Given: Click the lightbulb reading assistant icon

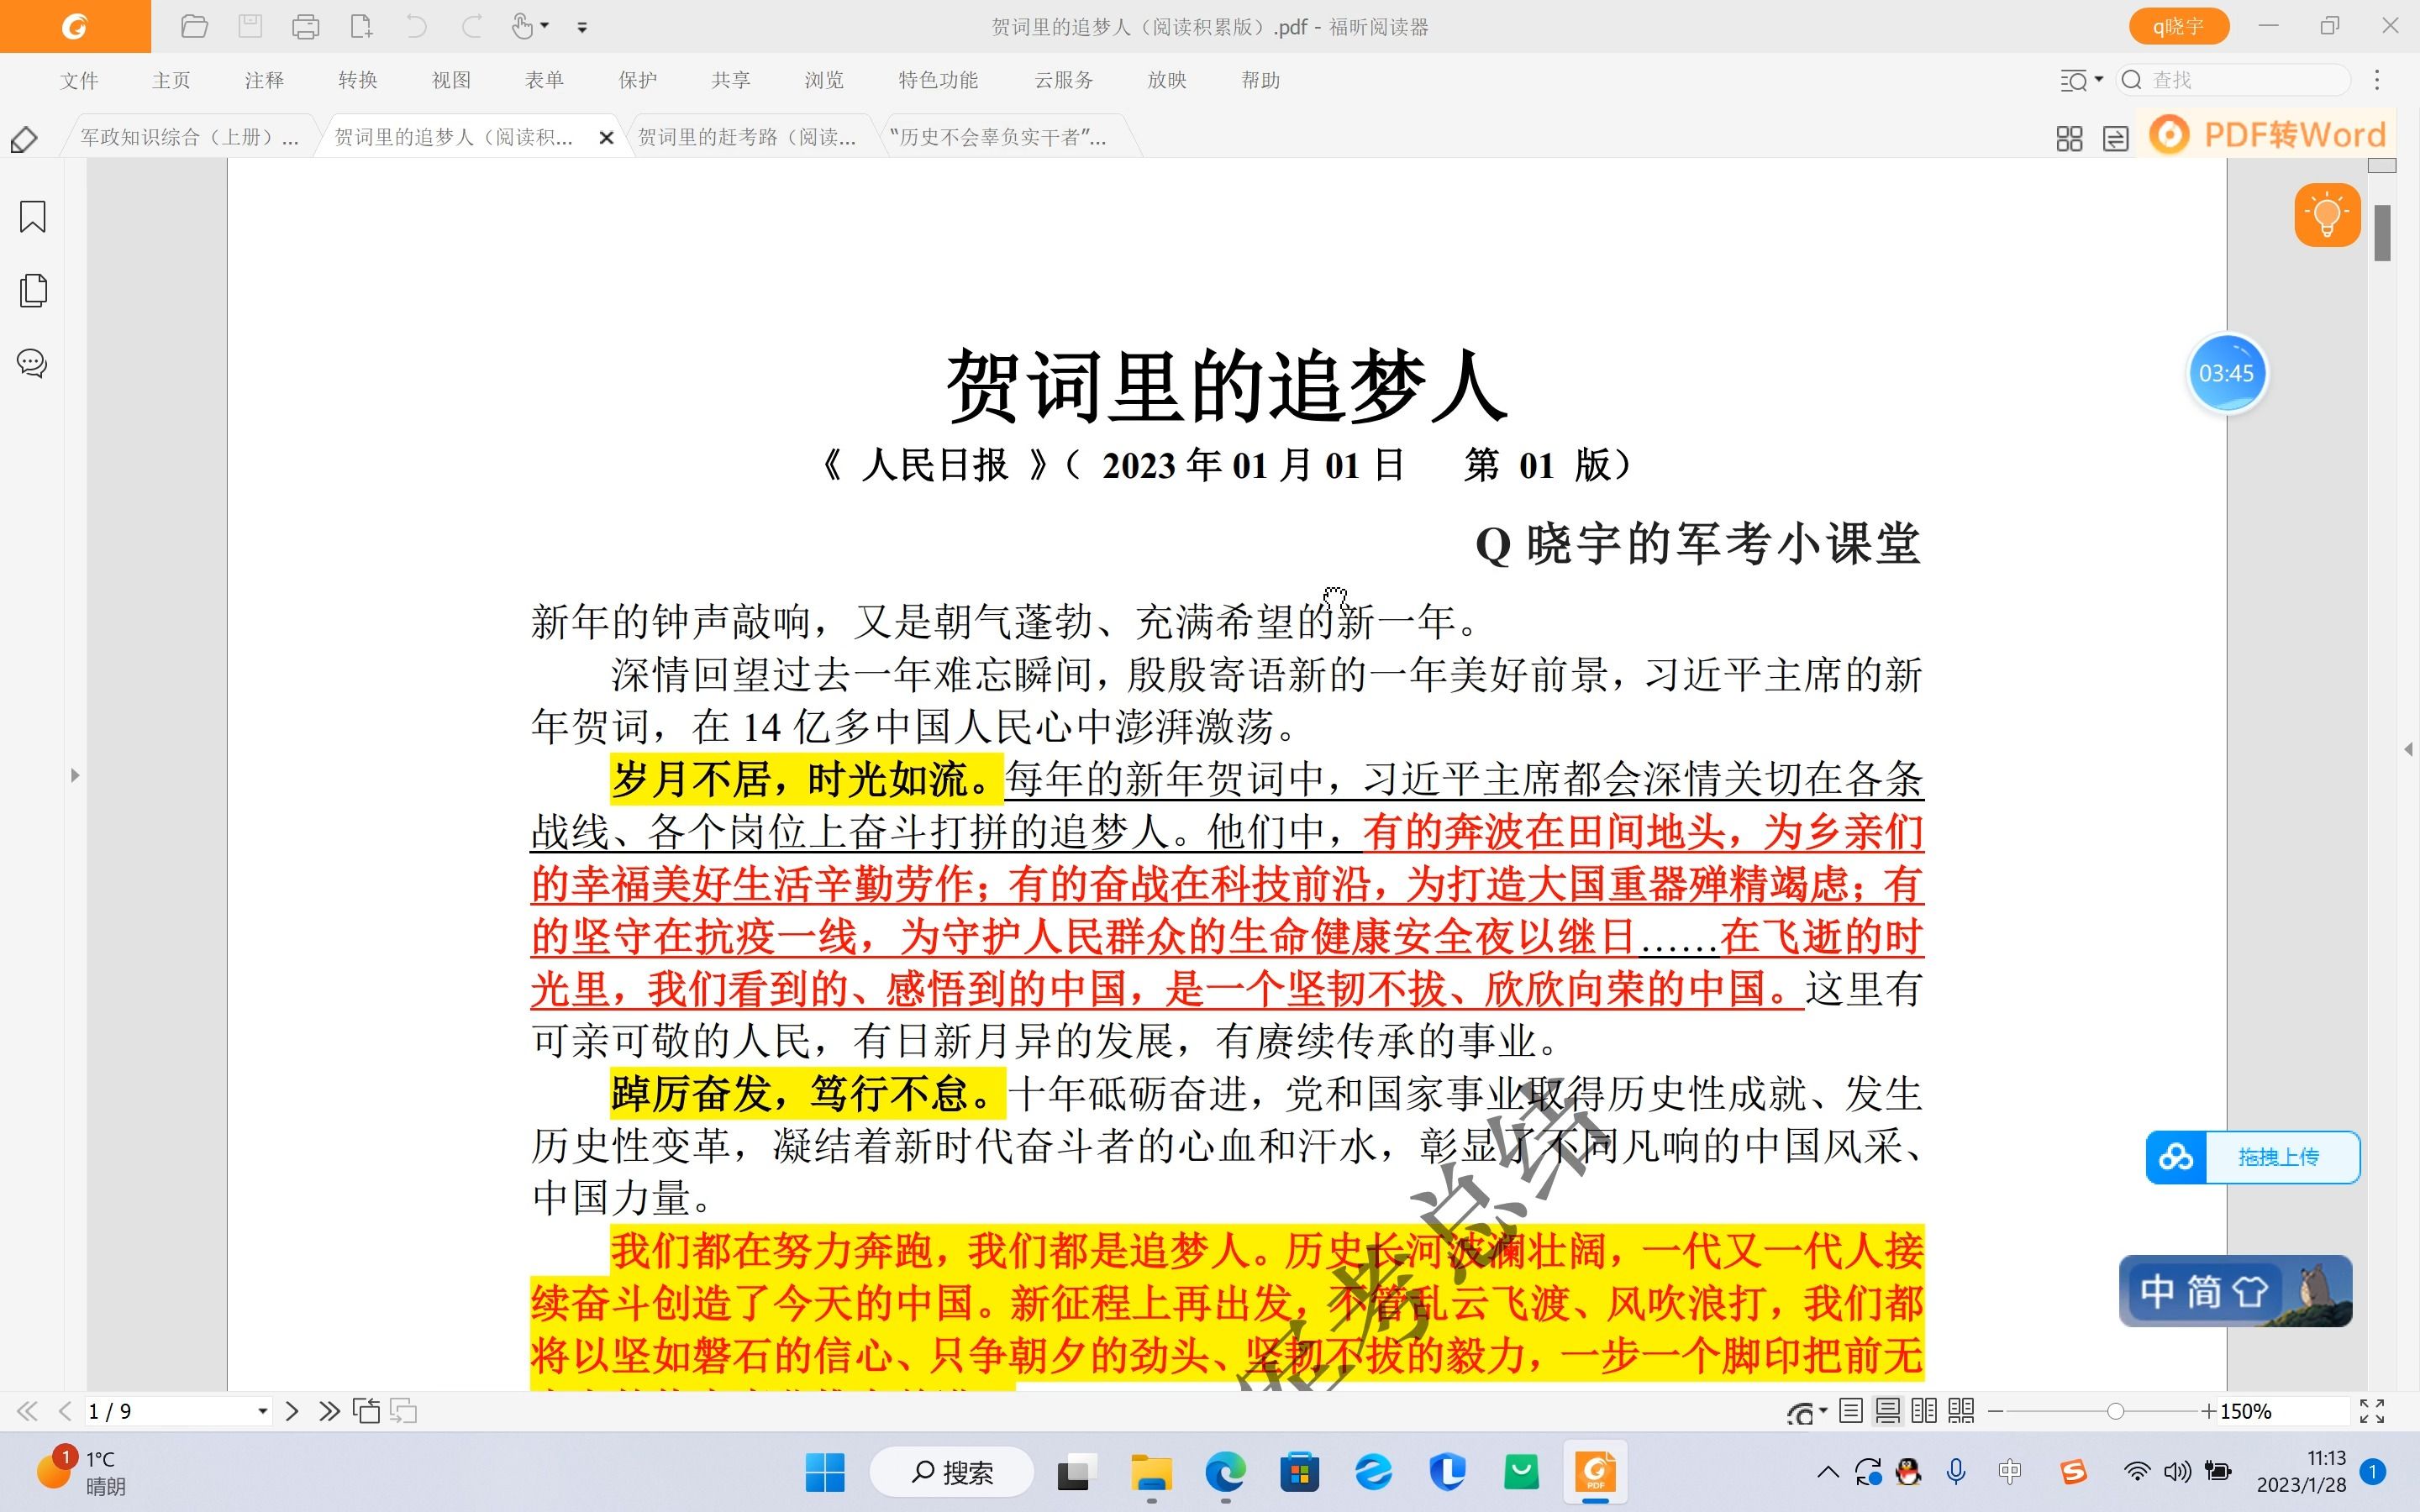Looking at the screenshot, I should point(2327,214).
